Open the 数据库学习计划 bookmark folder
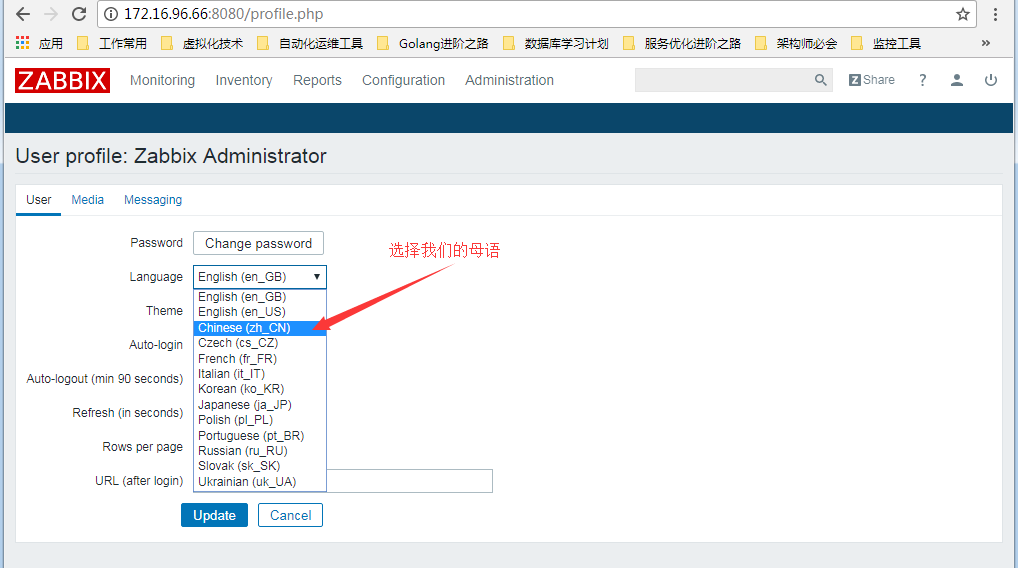 [556, 43]
